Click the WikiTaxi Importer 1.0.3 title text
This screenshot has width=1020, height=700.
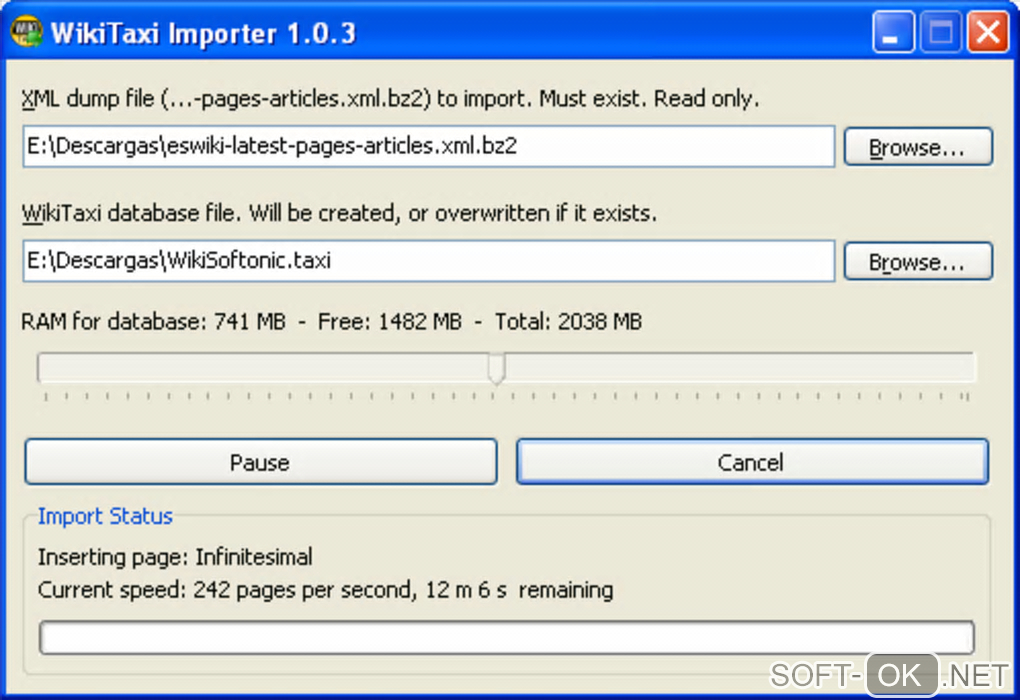pyautogui.click(x=203, y=33)
